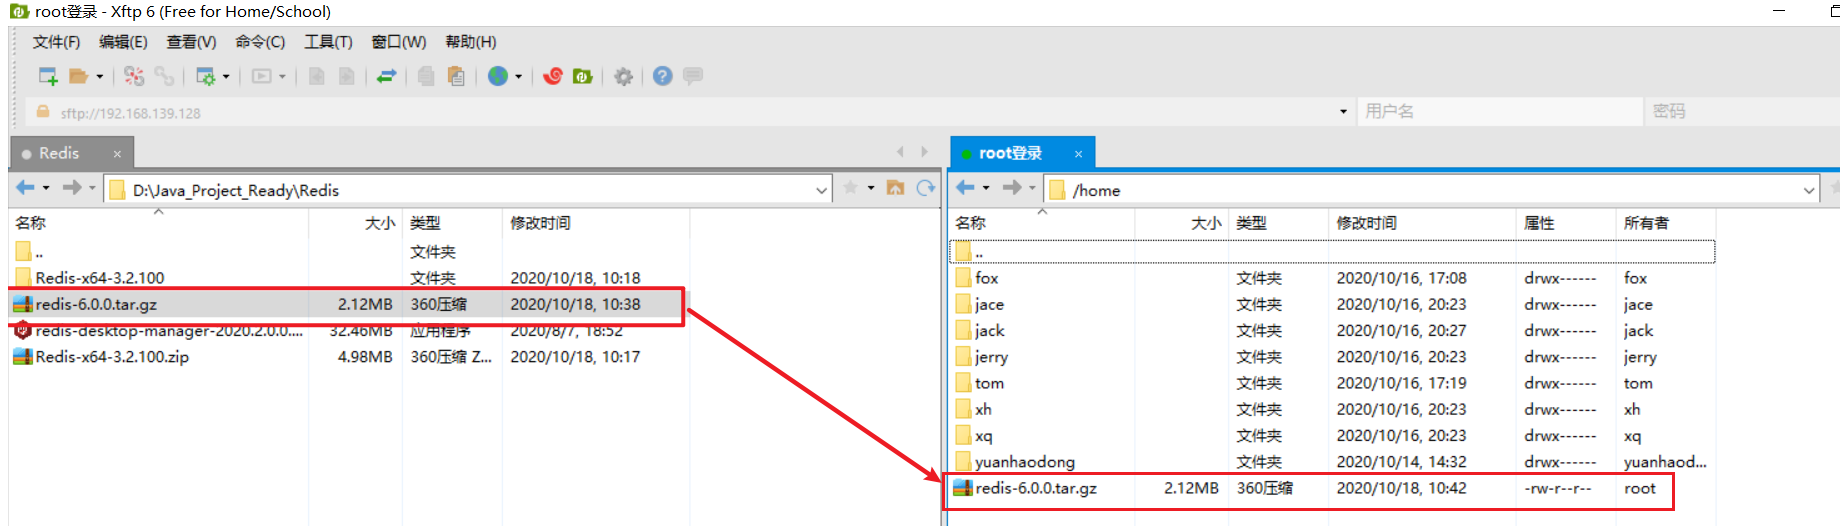Screen dimensions: 1840x527
Task: Click the local pane favorites star icon
Action: (x=851, y=188)
